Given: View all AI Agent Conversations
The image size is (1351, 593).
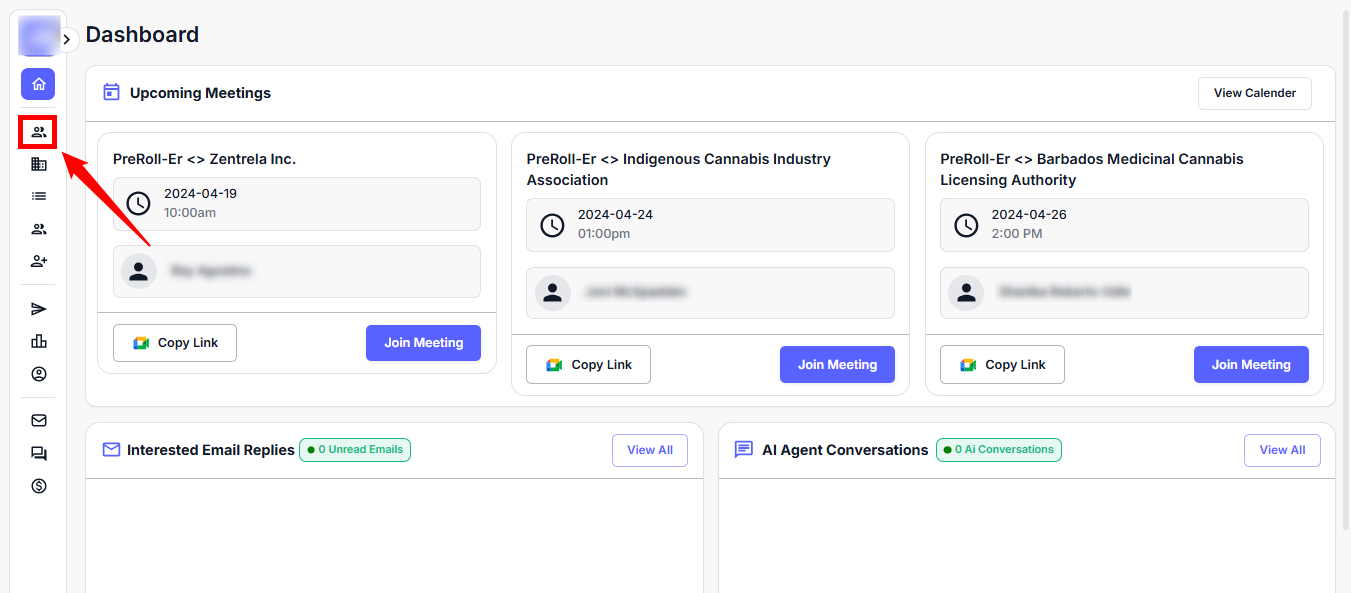Looking at the screenshot, I should 1282,450.
